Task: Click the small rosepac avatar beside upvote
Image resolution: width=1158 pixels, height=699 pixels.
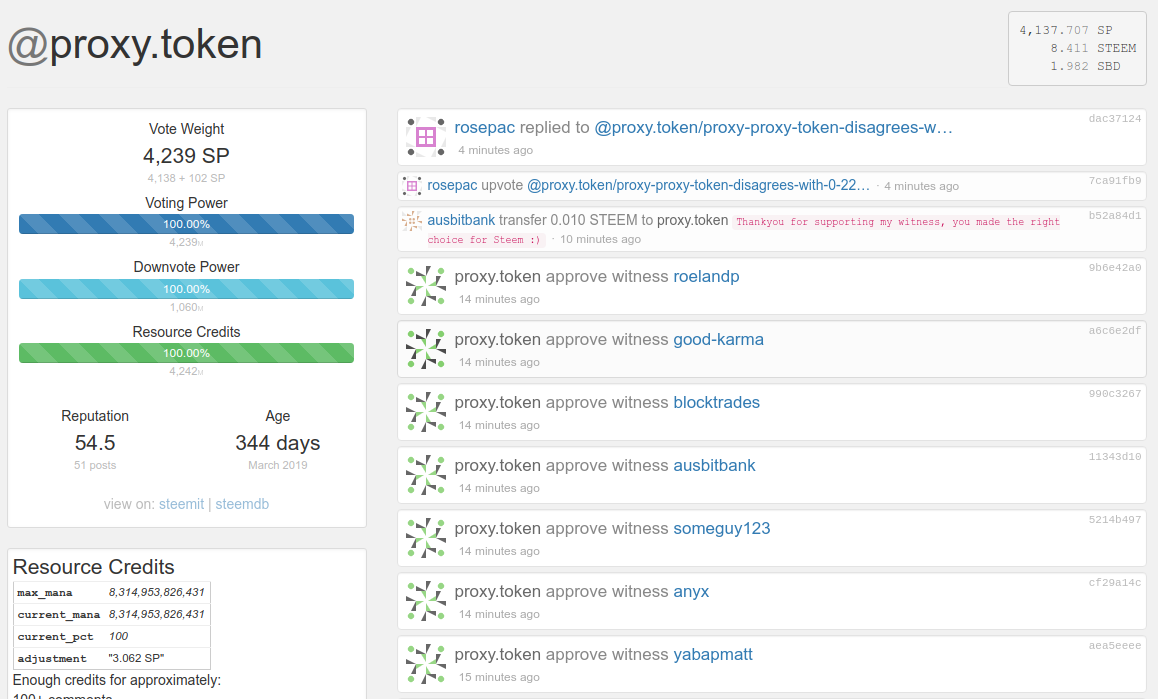Action: coord(411,186)
